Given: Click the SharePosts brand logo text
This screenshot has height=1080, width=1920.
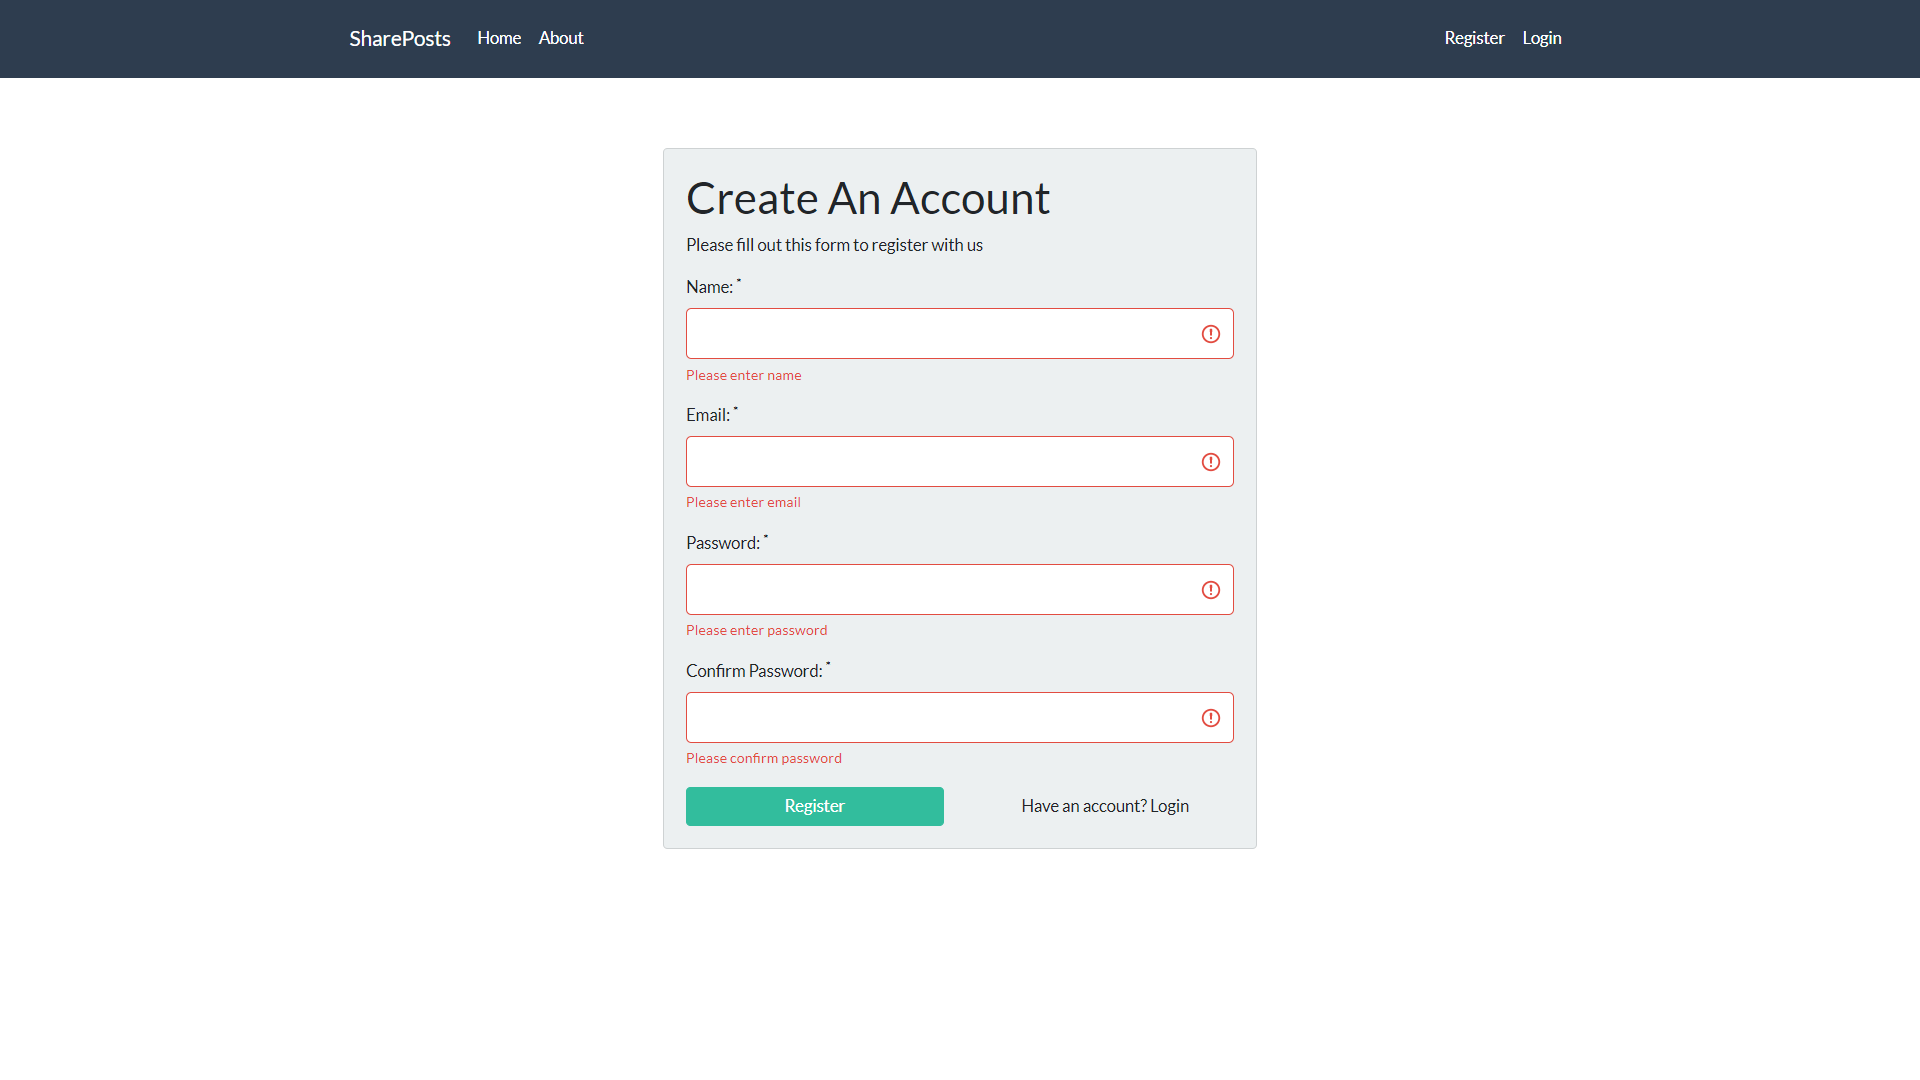Looking at the screenshot, I should click(400, 38).
